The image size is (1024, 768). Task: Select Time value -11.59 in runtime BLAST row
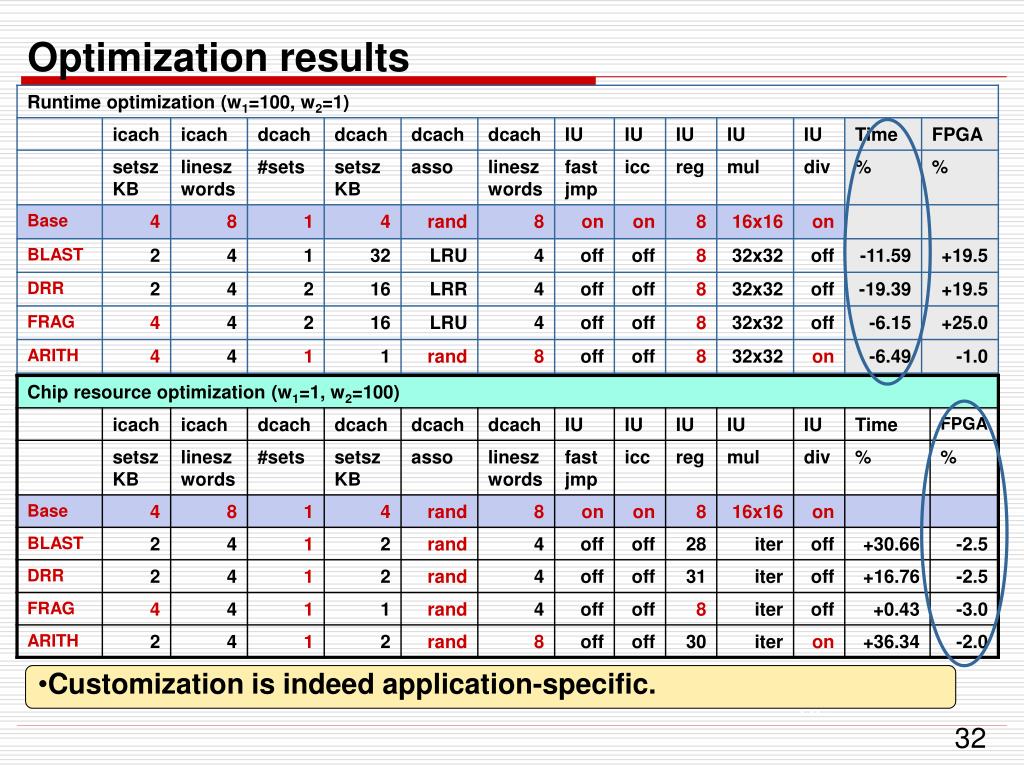[885, 255]
